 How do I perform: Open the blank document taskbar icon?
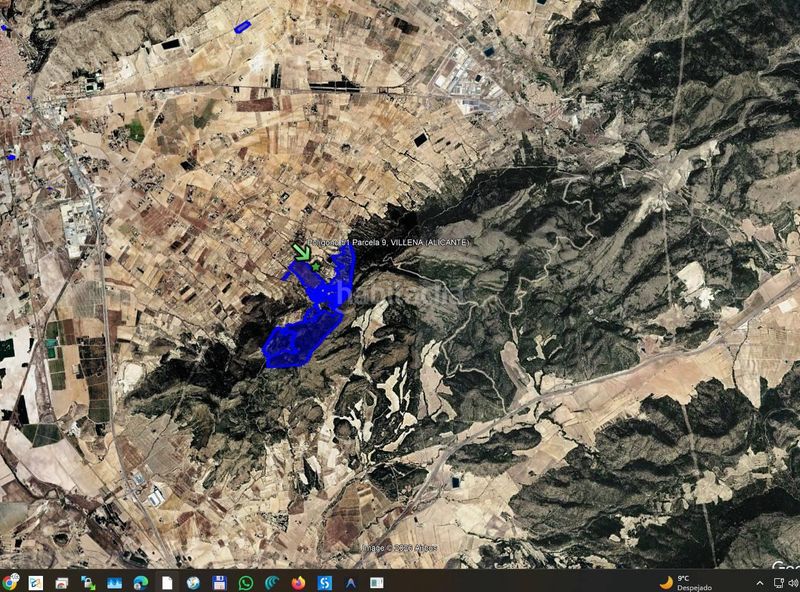click(x=167, y=583)
